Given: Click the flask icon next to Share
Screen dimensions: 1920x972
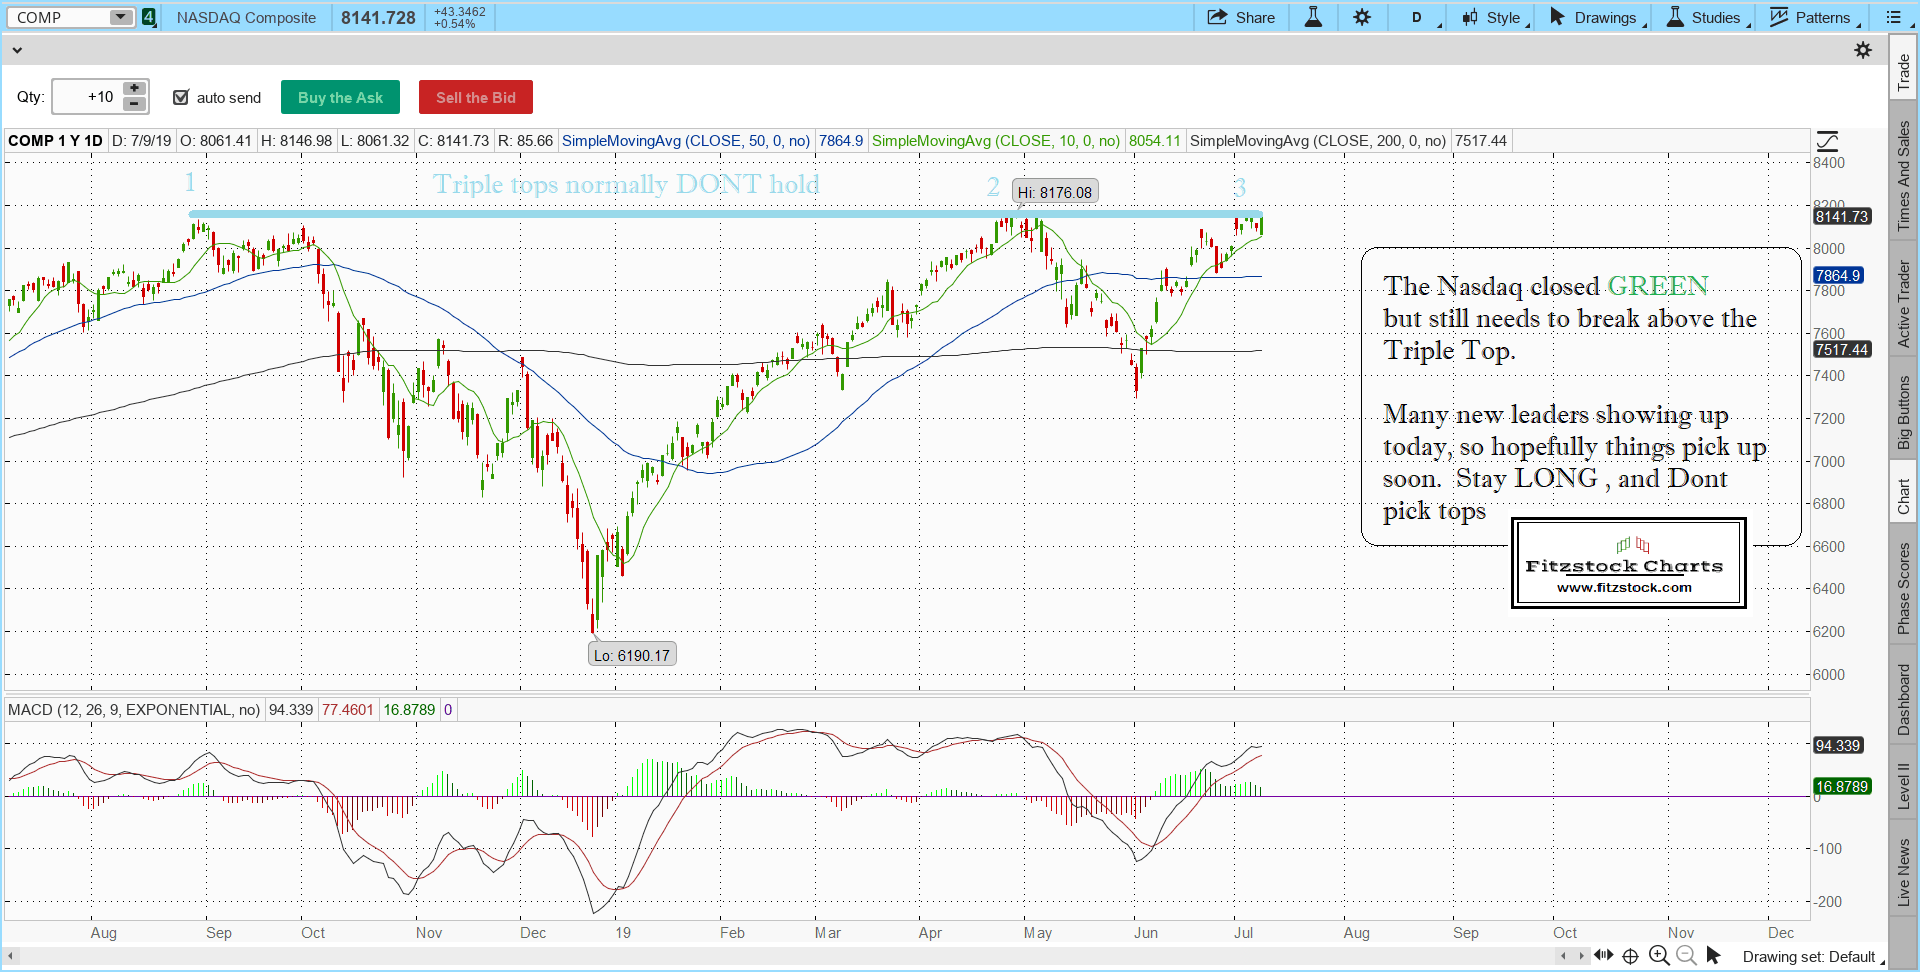Looking at the screenshot, I should point(1313,17).
